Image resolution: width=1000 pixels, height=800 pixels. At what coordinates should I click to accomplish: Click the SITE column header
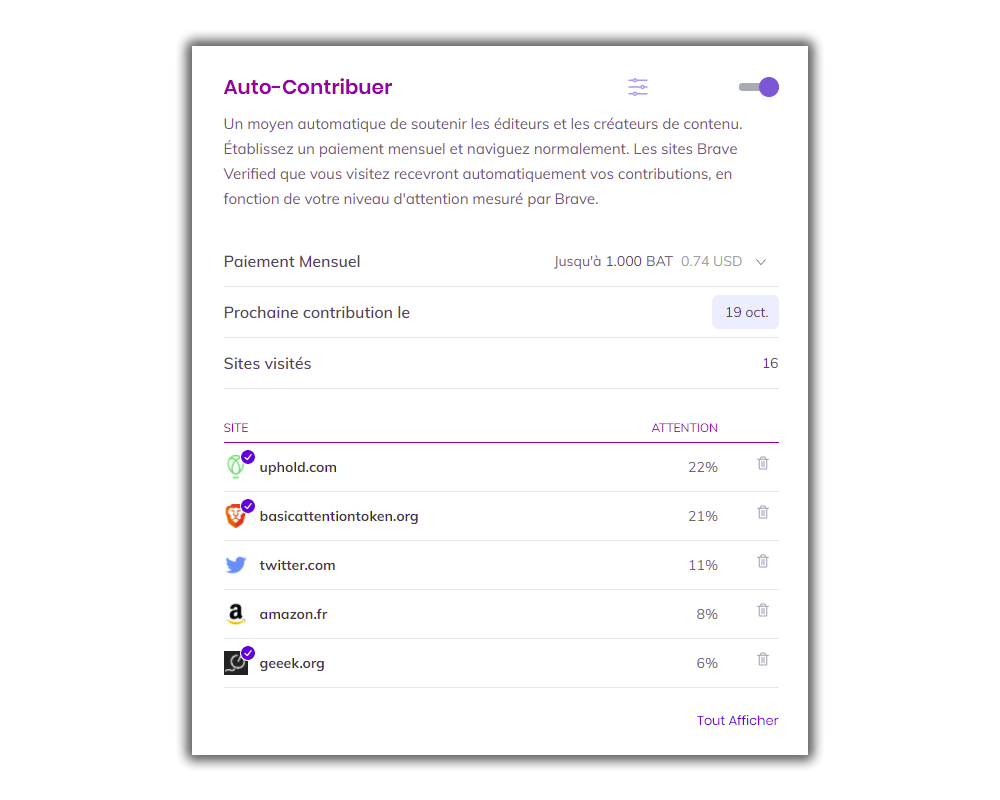pyautogui.click(x=236, y=427)
